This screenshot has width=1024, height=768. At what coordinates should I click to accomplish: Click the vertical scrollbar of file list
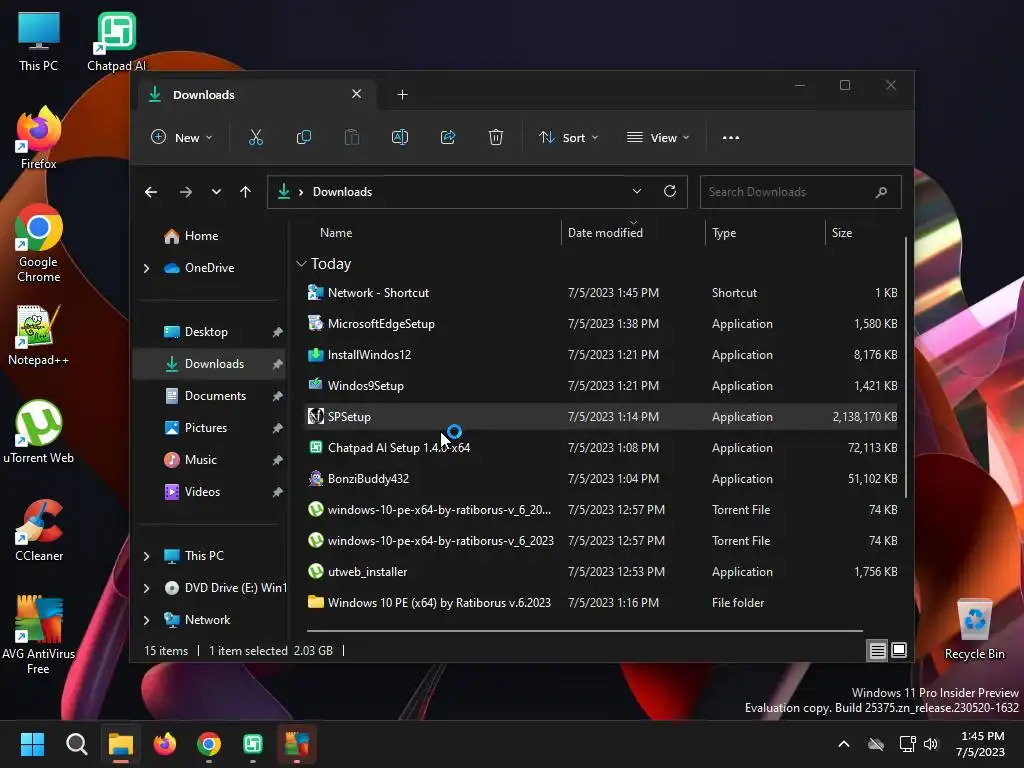tap(906, 367)
